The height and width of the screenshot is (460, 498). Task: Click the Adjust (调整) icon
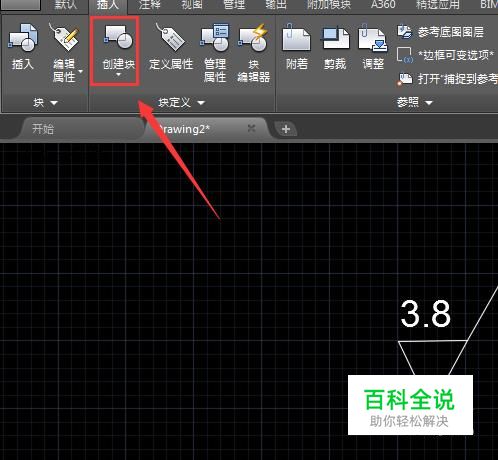[373, 46]
